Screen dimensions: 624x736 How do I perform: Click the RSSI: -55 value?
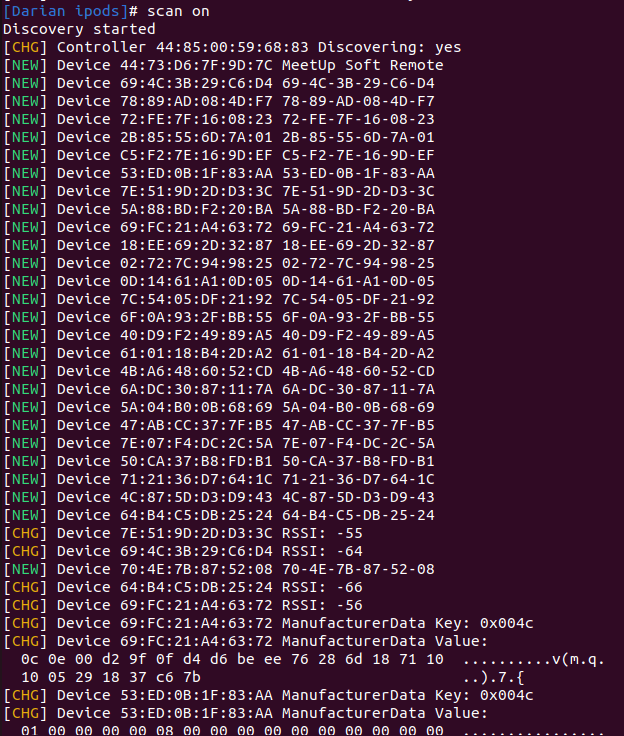tap(322, 533)
